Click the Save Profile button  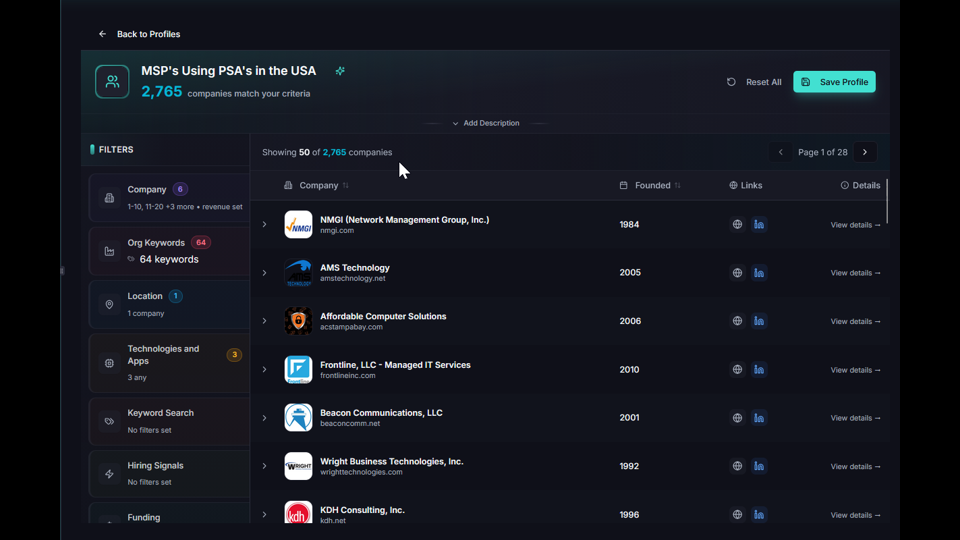tap(834, 82)
